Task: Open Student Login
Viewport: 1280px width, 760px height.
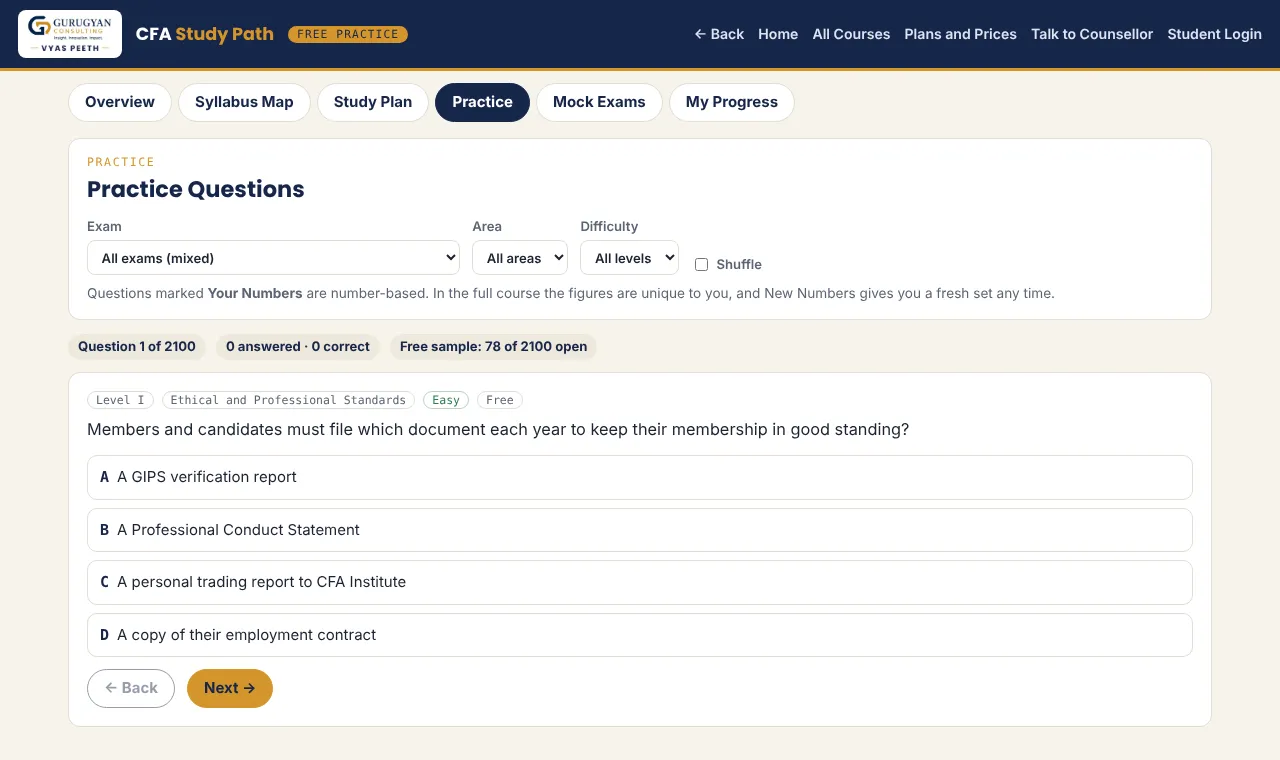Action: pyautogui.click(x=1214, y=34)
